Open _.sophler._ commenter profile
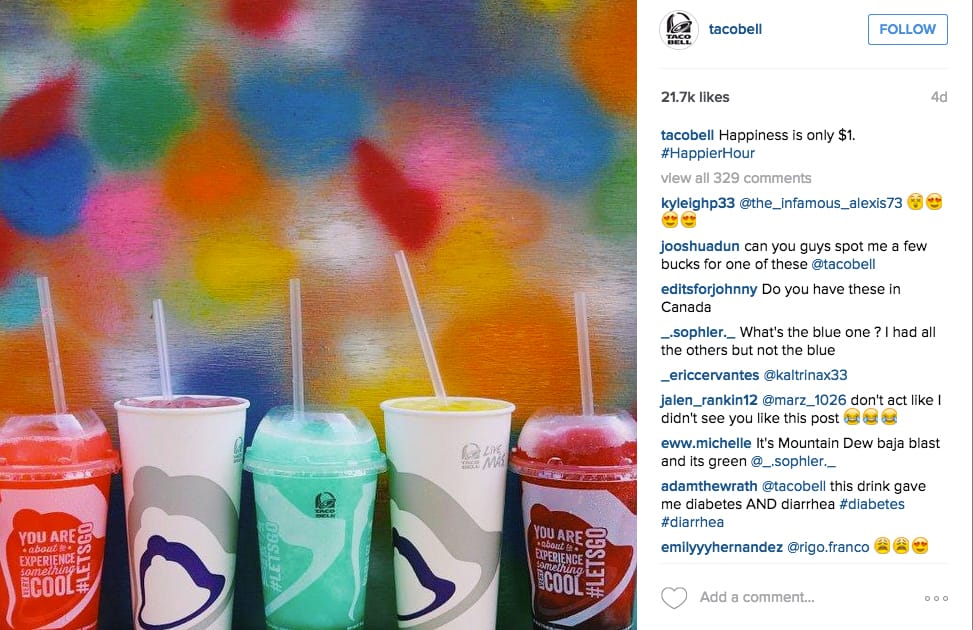 tap(698, 332)
